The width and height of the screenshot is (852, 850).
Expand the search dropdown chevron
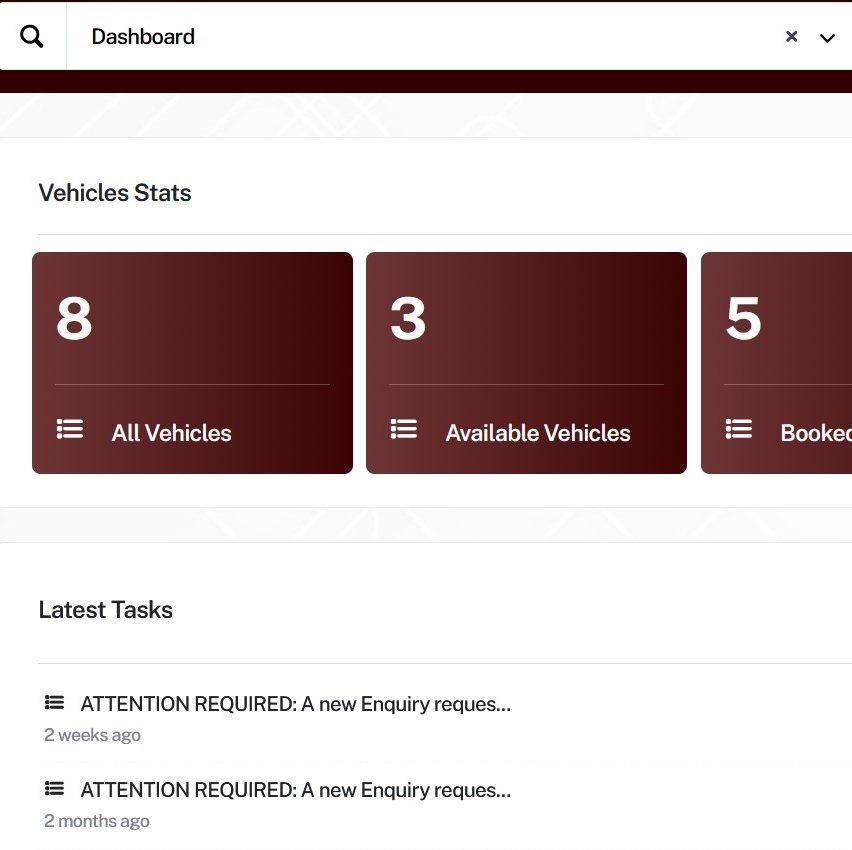pos(827,38)
